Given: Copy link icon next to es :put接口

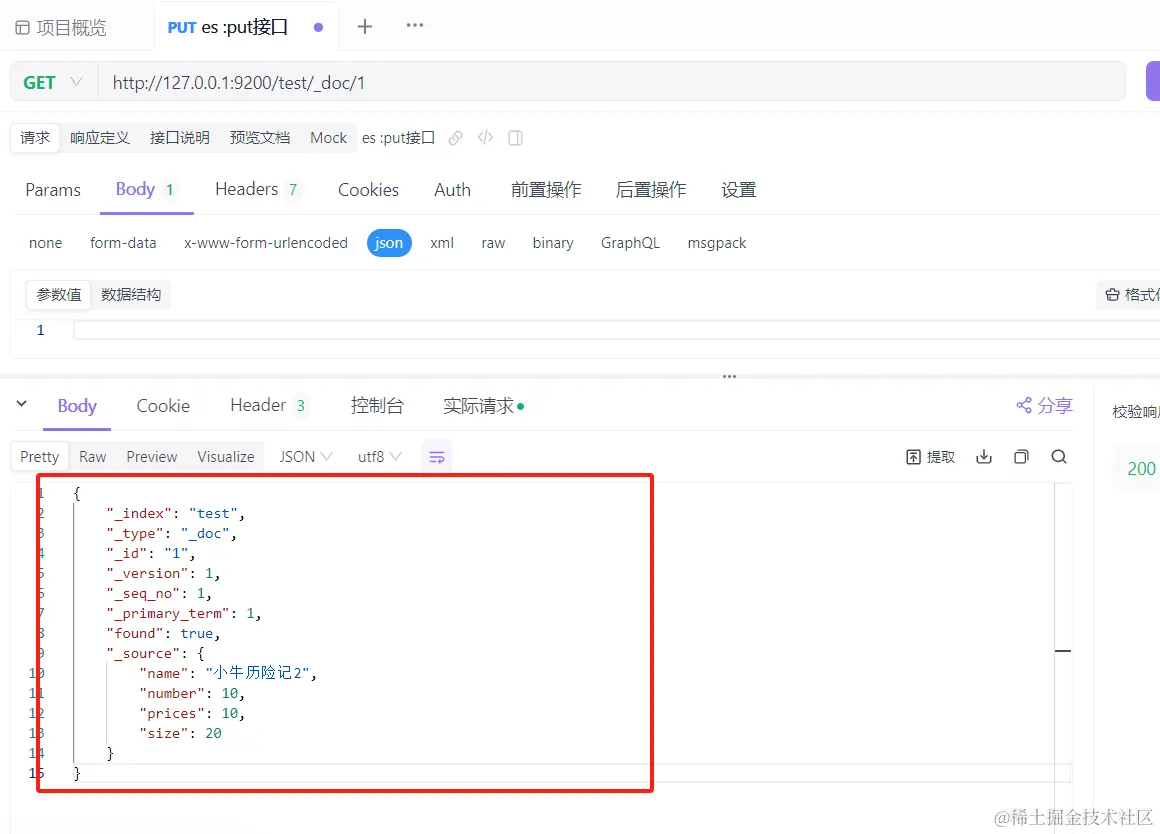Looking at the screenshot, I should (x=456, y=138).
